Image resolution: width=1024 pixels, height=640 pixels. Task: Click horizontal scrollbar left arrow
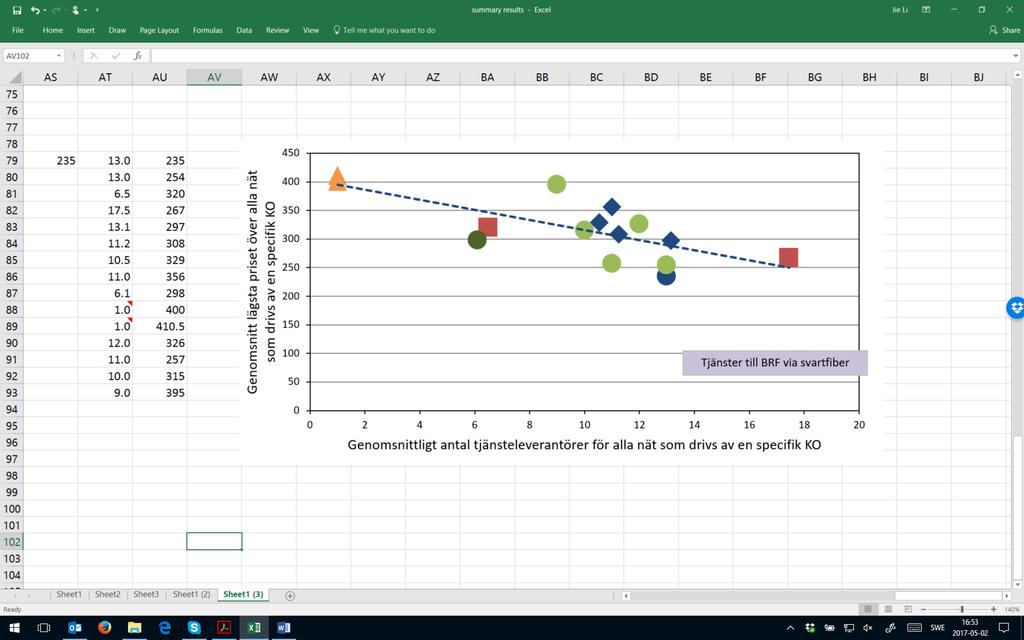[x=626, y=596]
